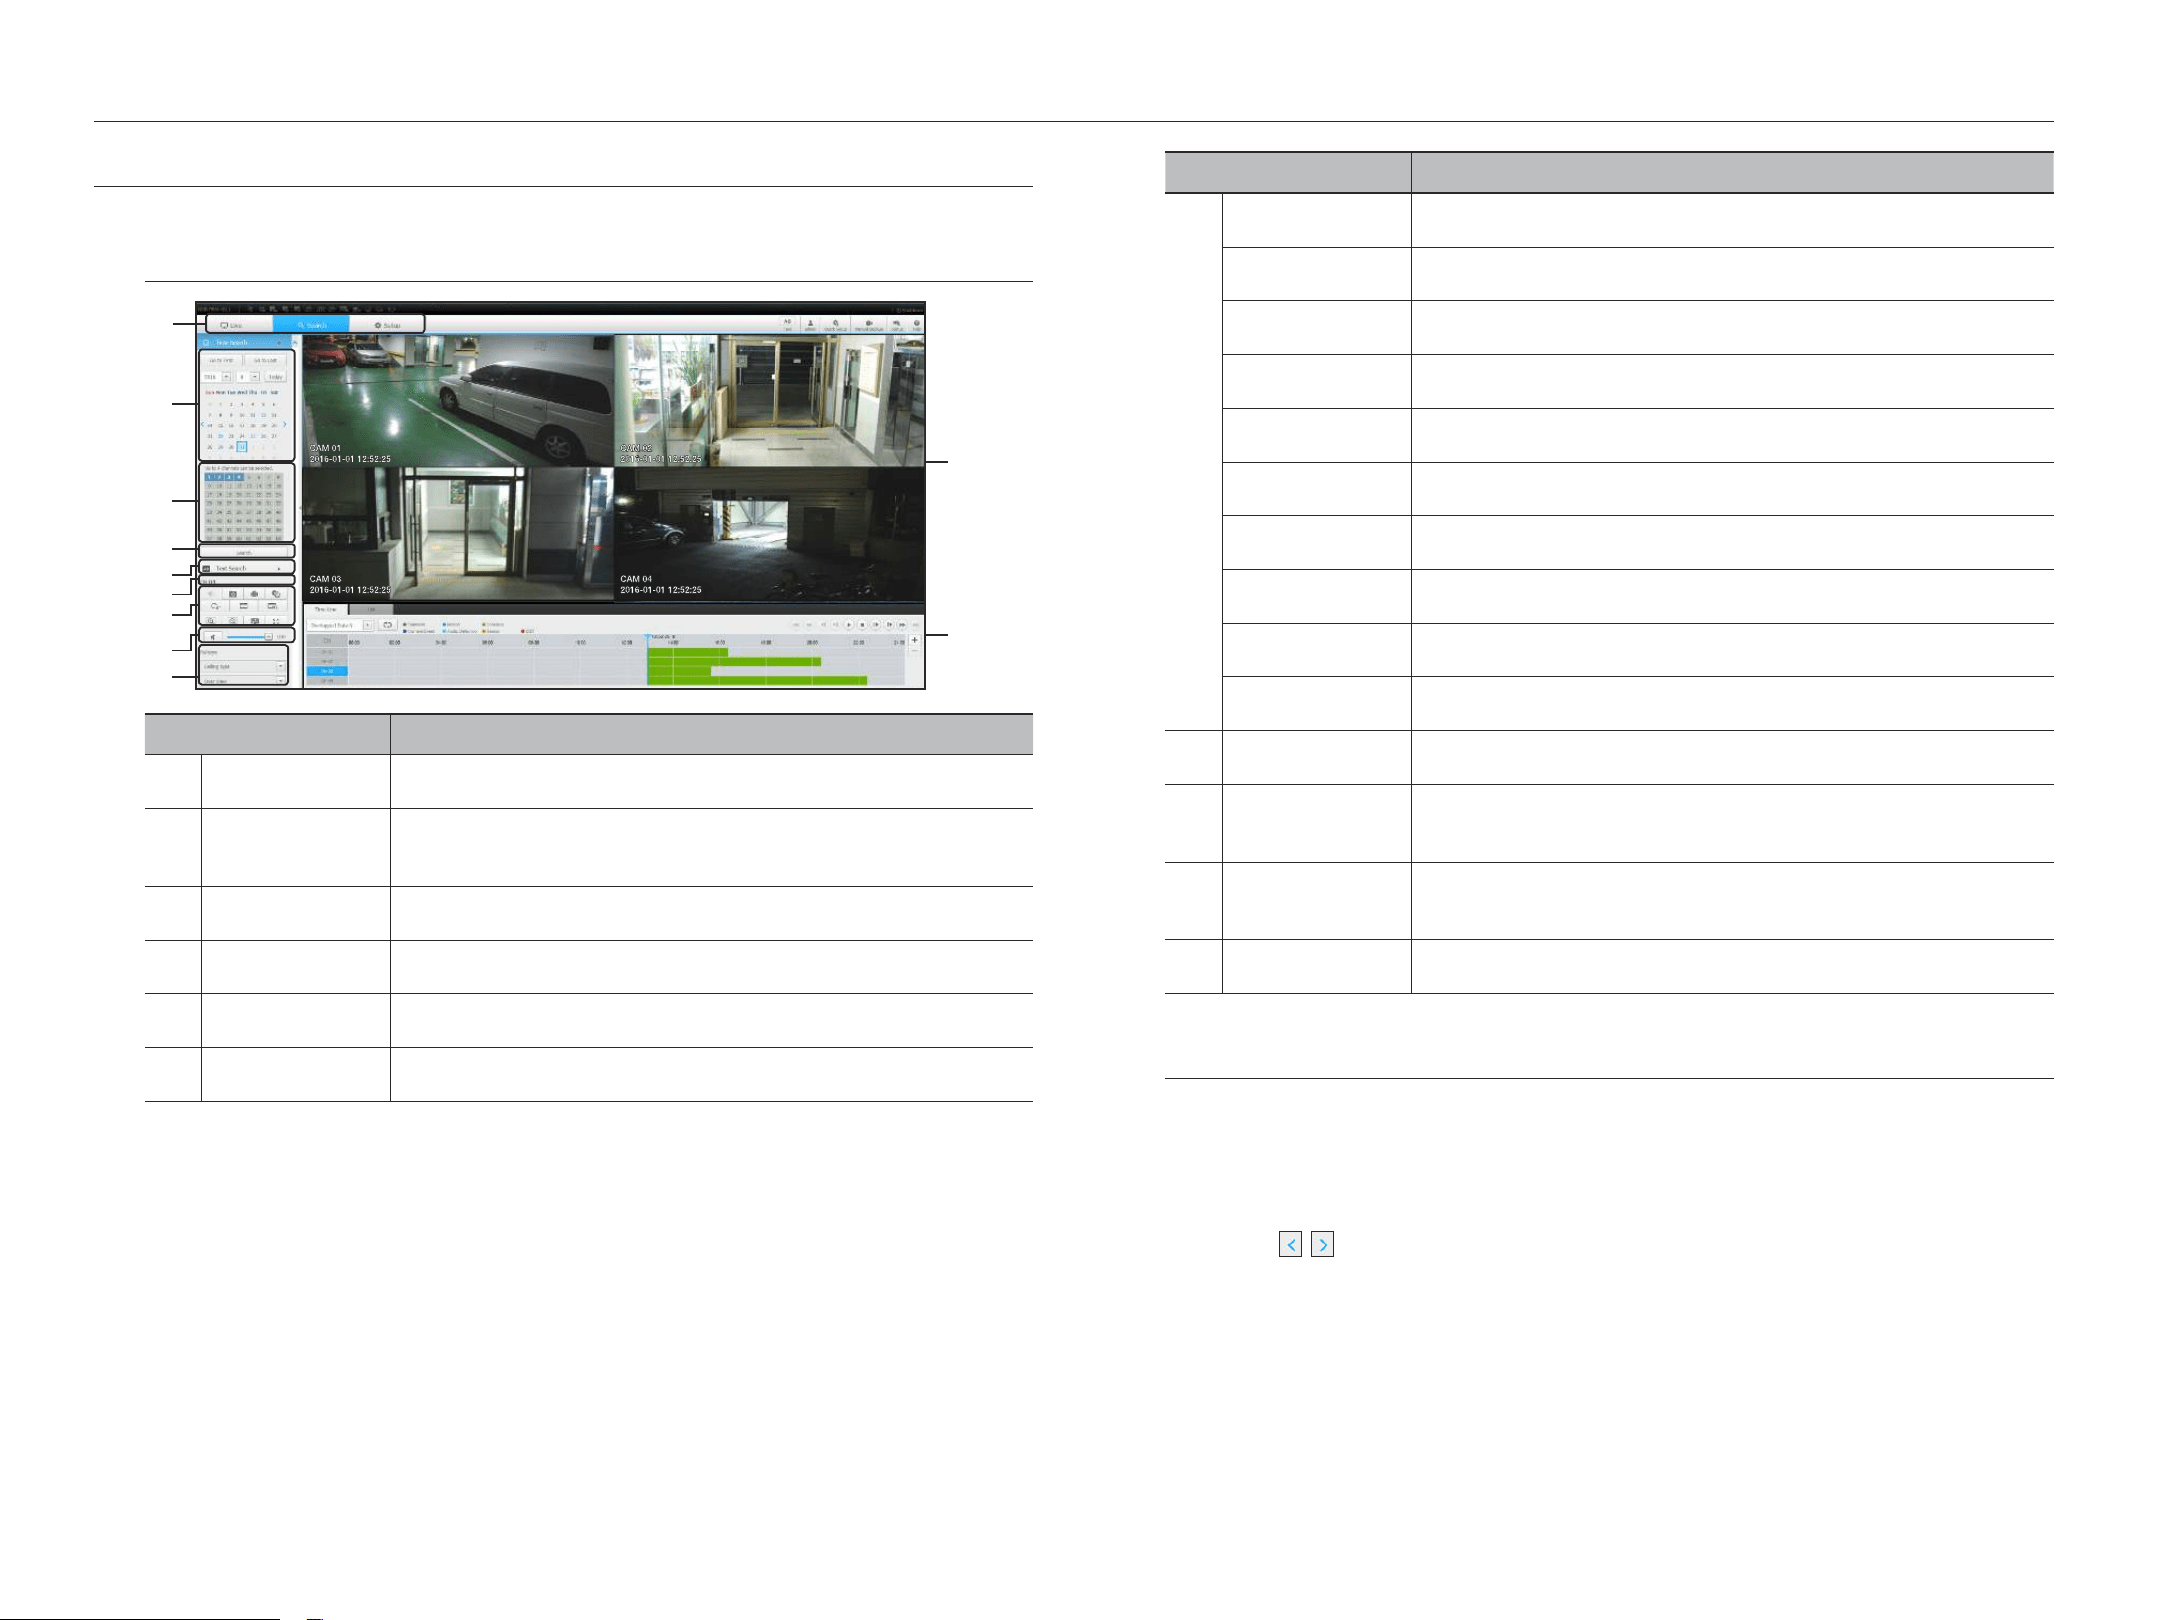Toggle channel 4 in the channel grid
The height and width of the screenshot is (1620, 2168).
click(239, 477)
